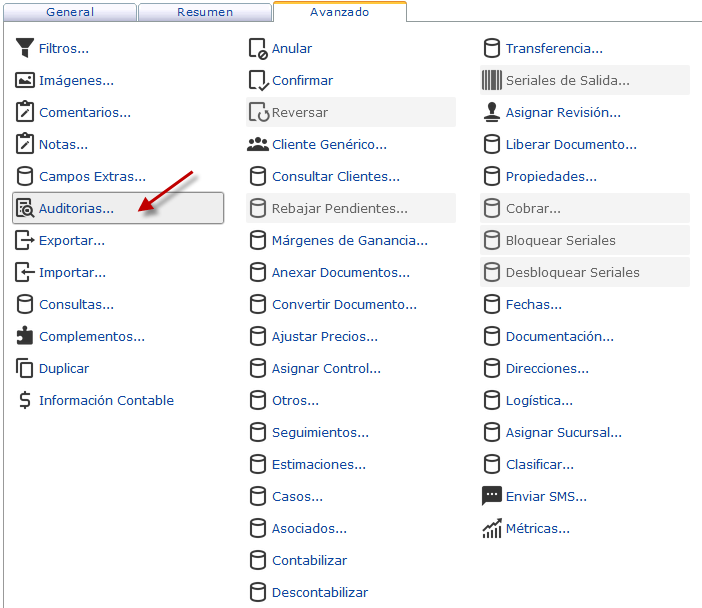
Task: Click disabled Bloquear Seriales entry
Action: 585,240
